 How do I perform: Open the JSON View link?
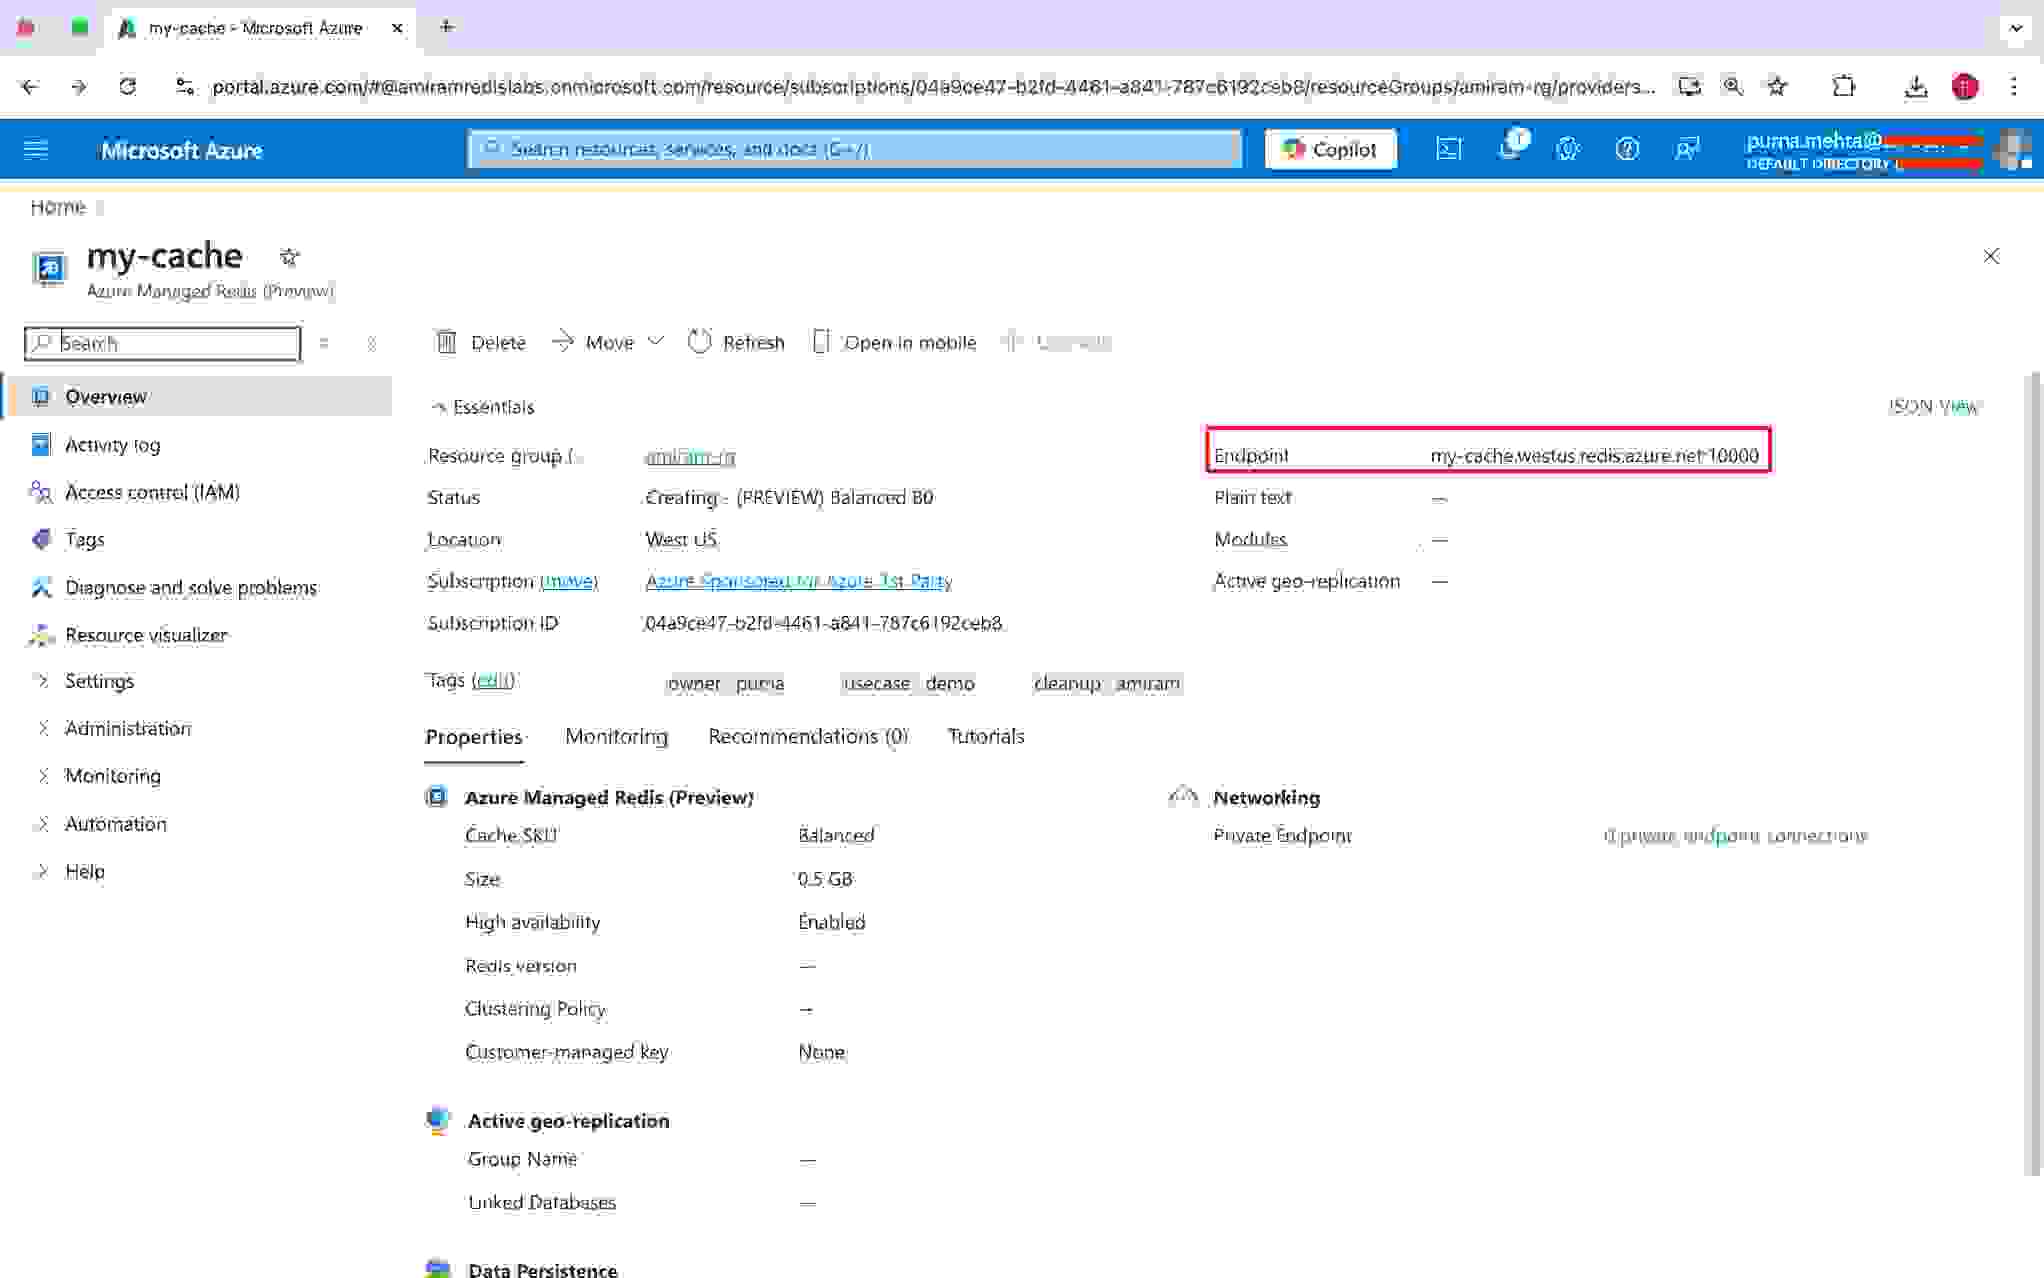click(x=1933, y=406)
